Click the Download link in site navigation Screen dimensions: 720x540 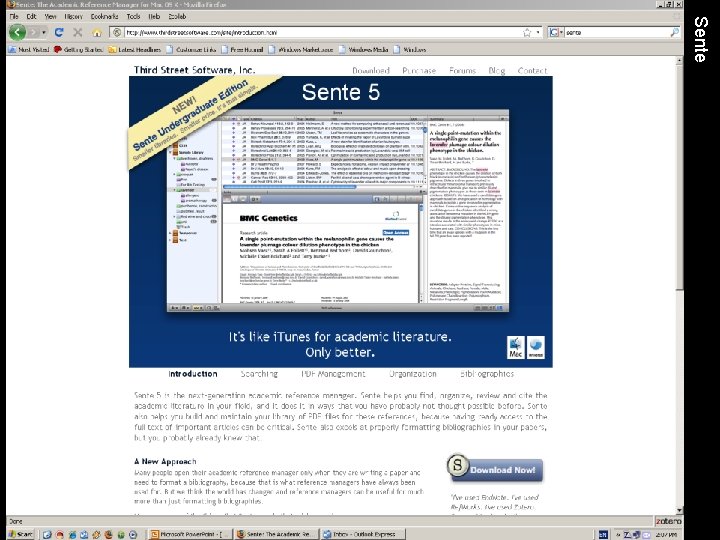(371, 71)
